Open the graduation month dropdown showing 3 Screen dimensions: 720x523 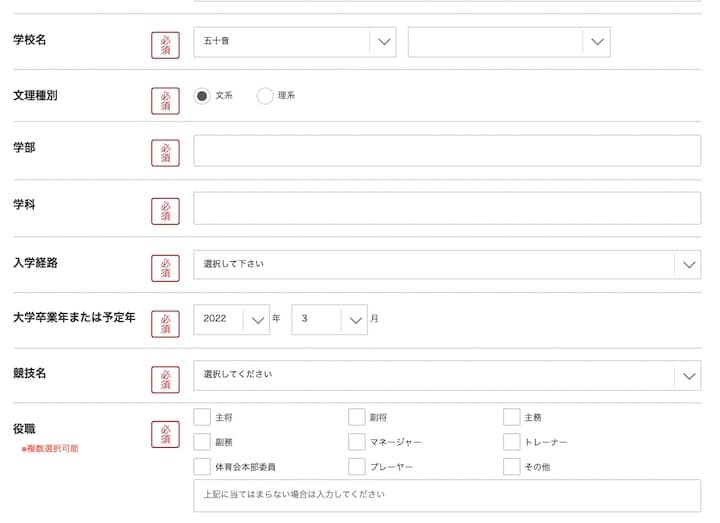tap(330, 319)
